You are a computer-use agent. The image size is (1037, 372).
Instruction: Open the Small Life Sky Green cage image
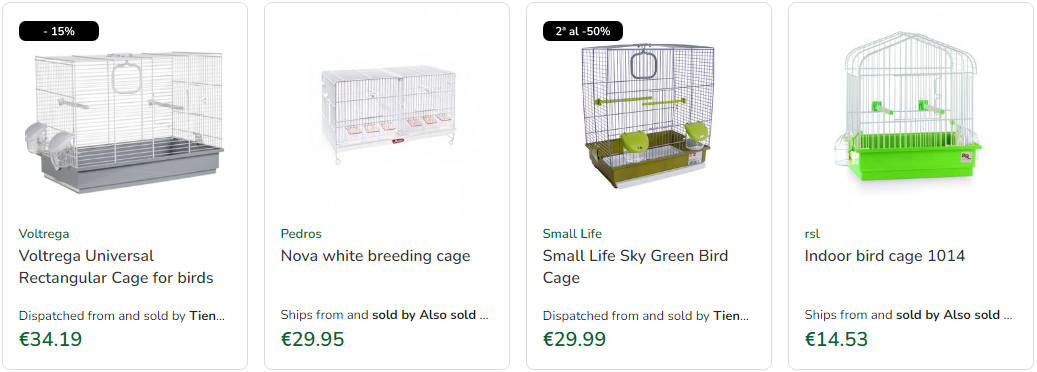646,116
